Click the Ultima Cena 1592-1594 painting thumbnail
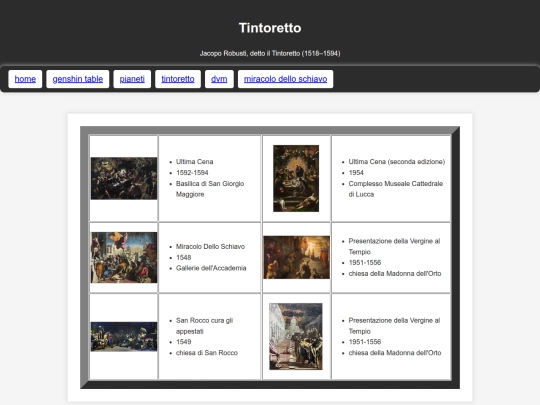 (124, 178)
